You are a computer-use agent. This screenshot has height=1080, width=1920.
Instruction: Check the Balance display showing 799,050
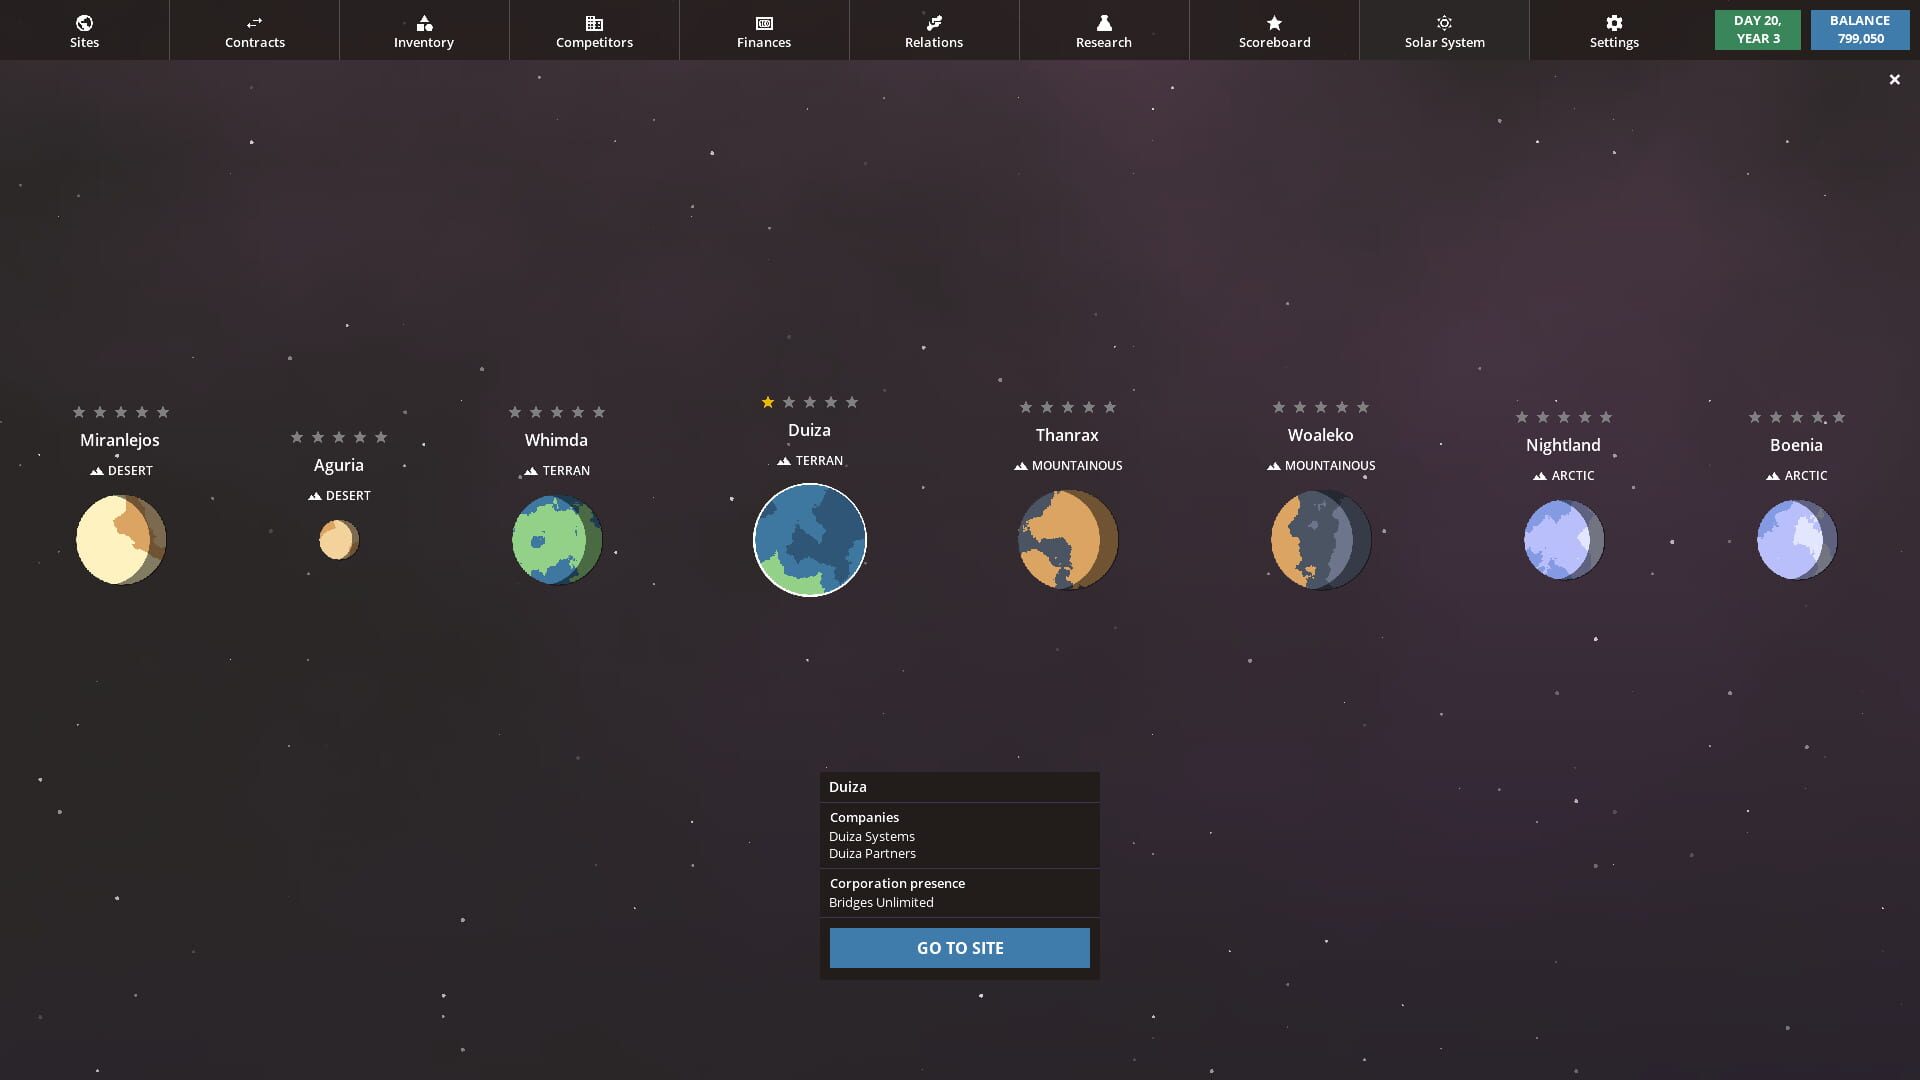click(1859, 29)
